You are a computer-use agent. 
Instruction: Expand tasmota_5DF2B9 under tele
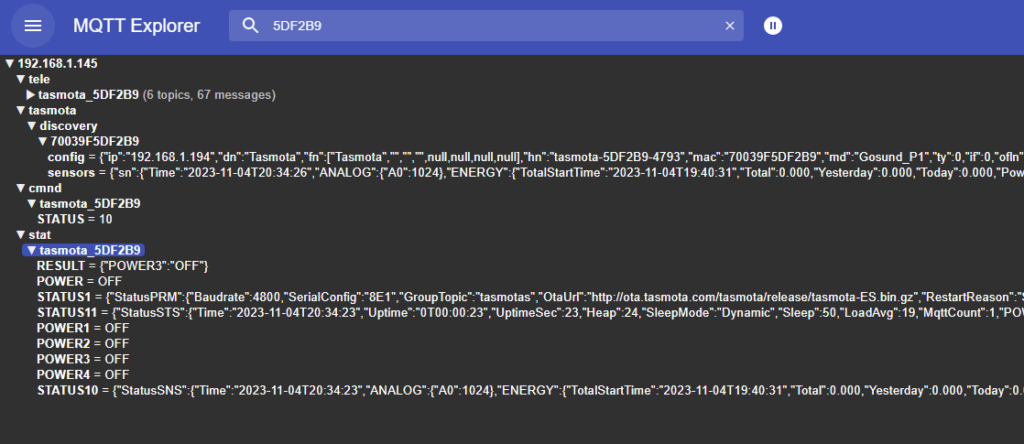coord(31,95)
